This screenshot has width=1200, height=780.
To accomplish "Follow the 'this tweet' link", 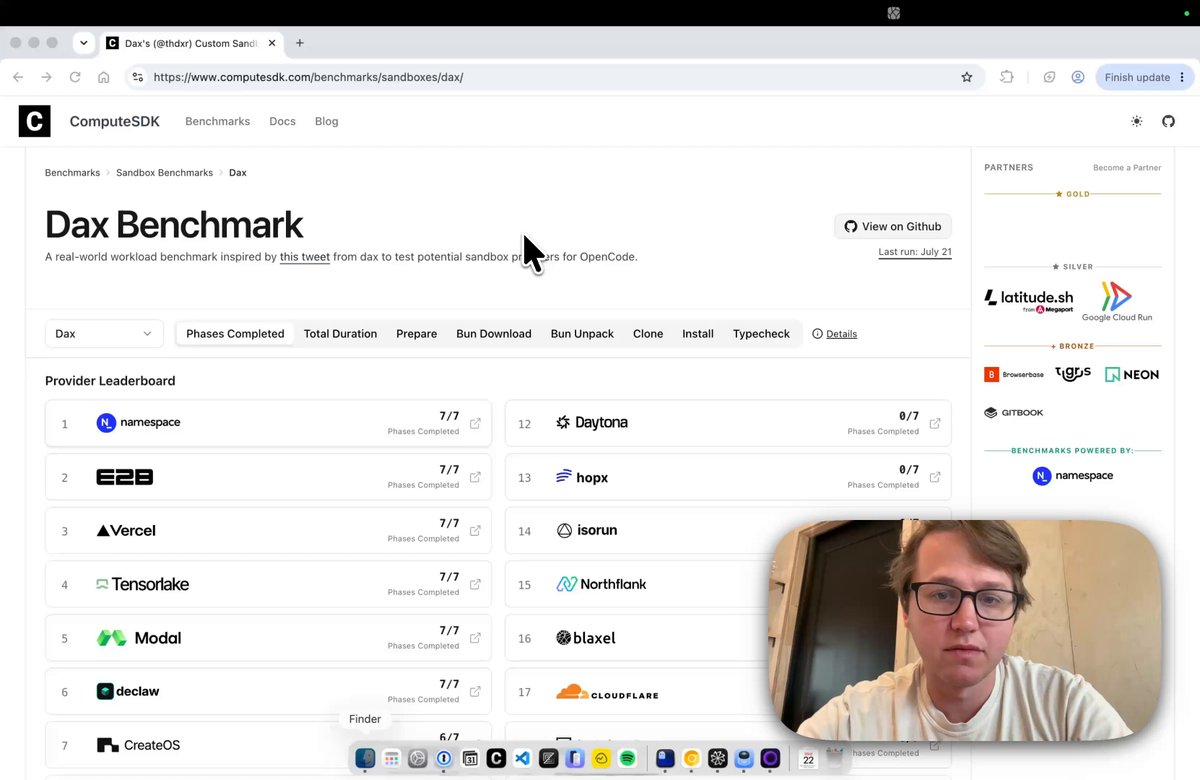I will (x=305, y=257).
